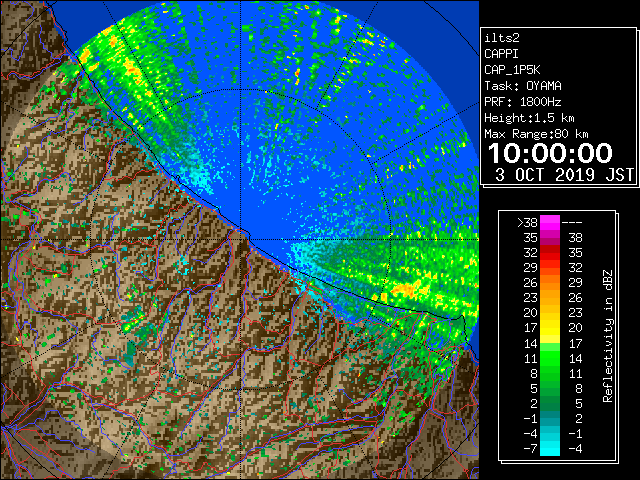This screenshot has height=480, width=640.
Task: Pick the magenta swatch for >38 dBZ
Action: (x=550, y=222)
